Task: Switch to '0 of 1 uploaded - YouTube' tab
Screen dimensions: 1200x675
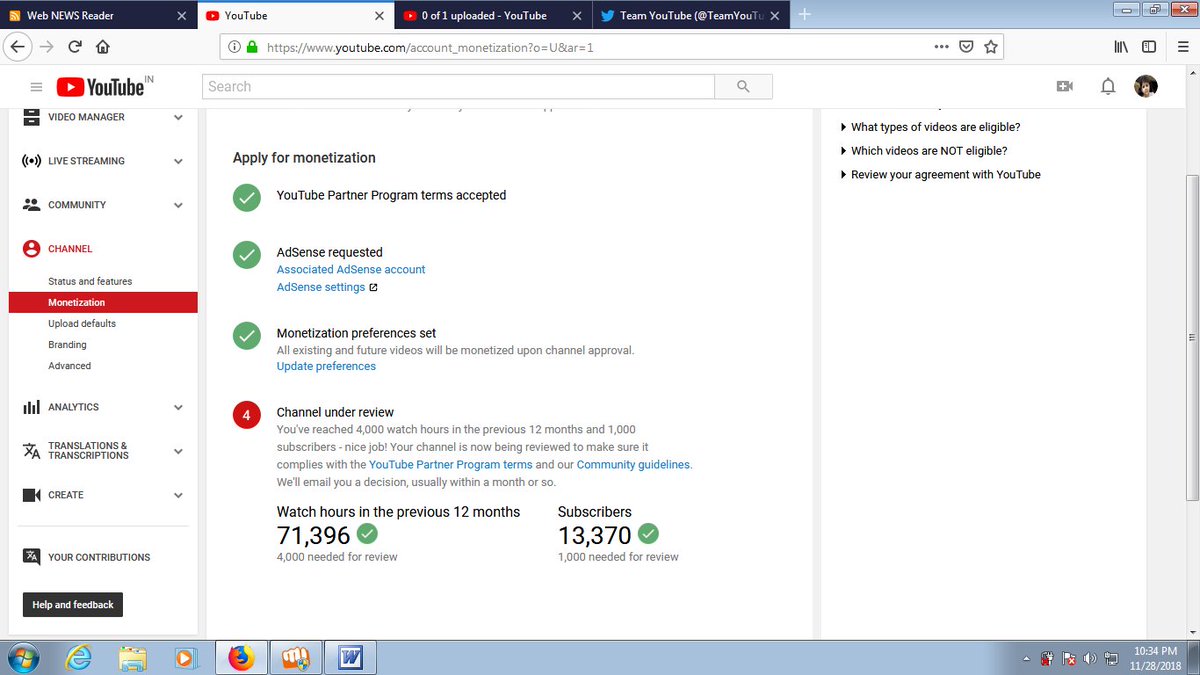Action: point(493,15)
